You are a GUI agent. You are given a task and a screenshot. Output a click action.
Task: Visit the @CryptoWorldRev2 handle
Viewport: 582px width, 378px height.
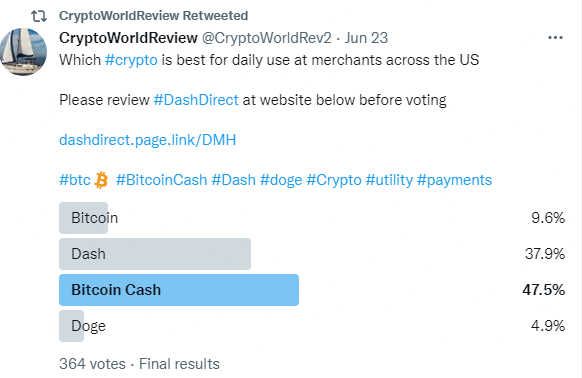pos(267,38)
